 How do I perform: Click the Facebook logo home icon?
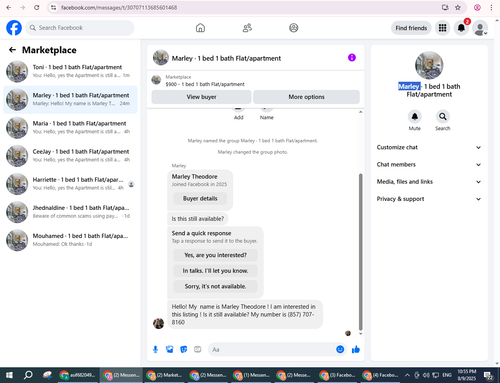click(x=14, y=28)
